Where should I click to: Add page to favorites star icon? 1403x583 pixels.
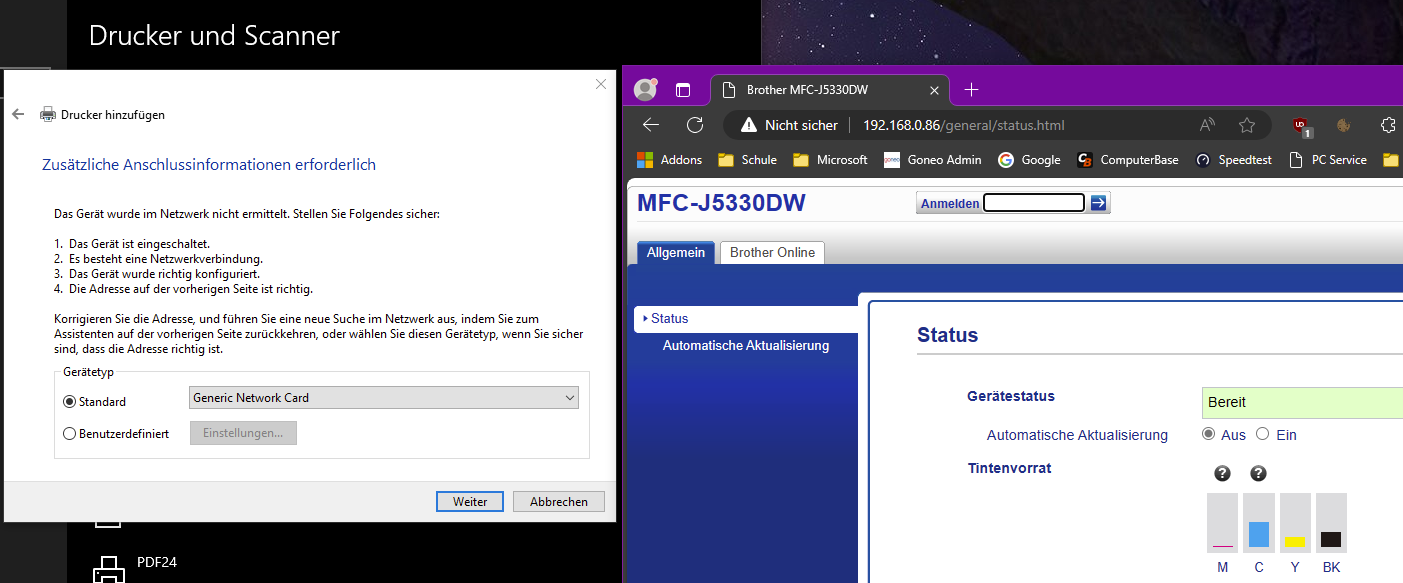(1247, 125)
